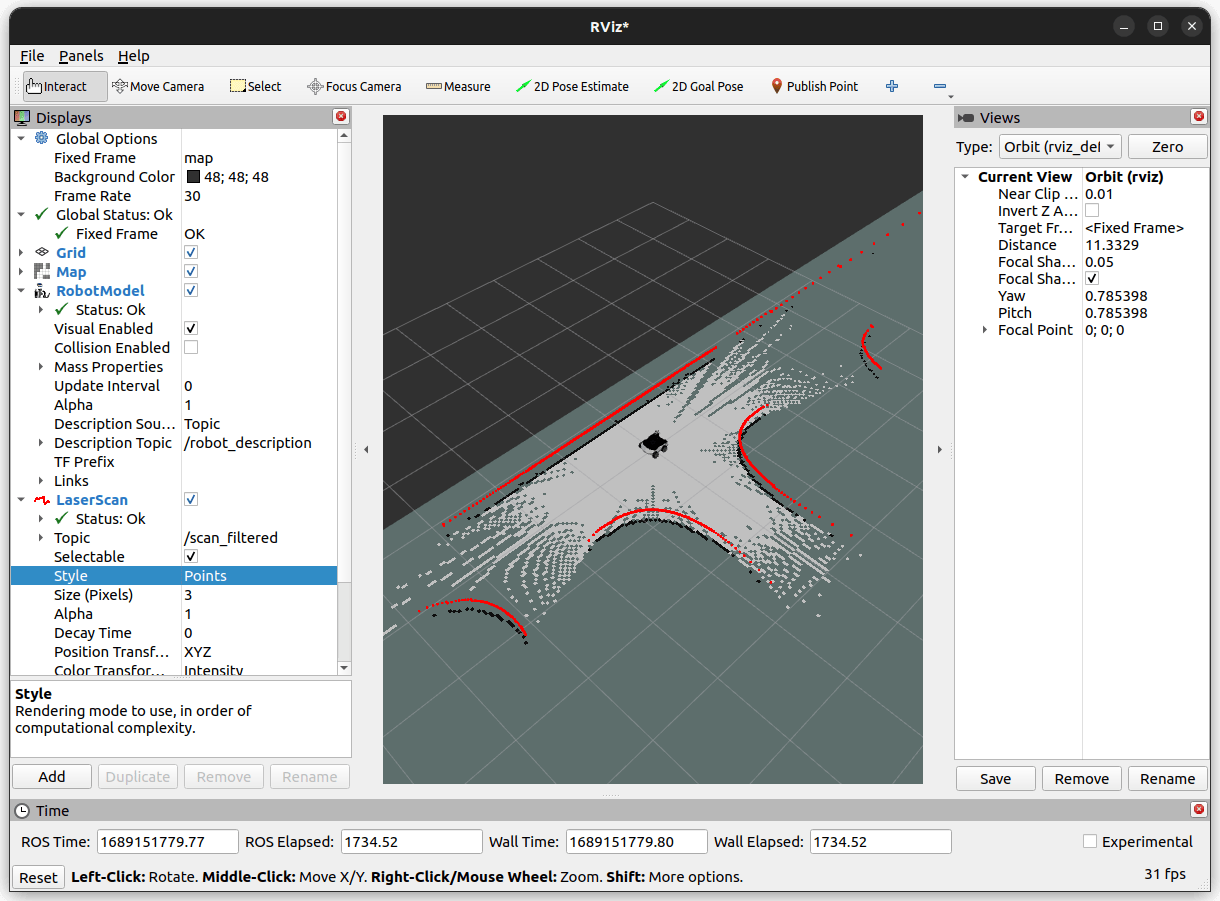The height and width of the screenshot is (901, 1220).
Task: Expand the Map display tree item
Action: 21,272
